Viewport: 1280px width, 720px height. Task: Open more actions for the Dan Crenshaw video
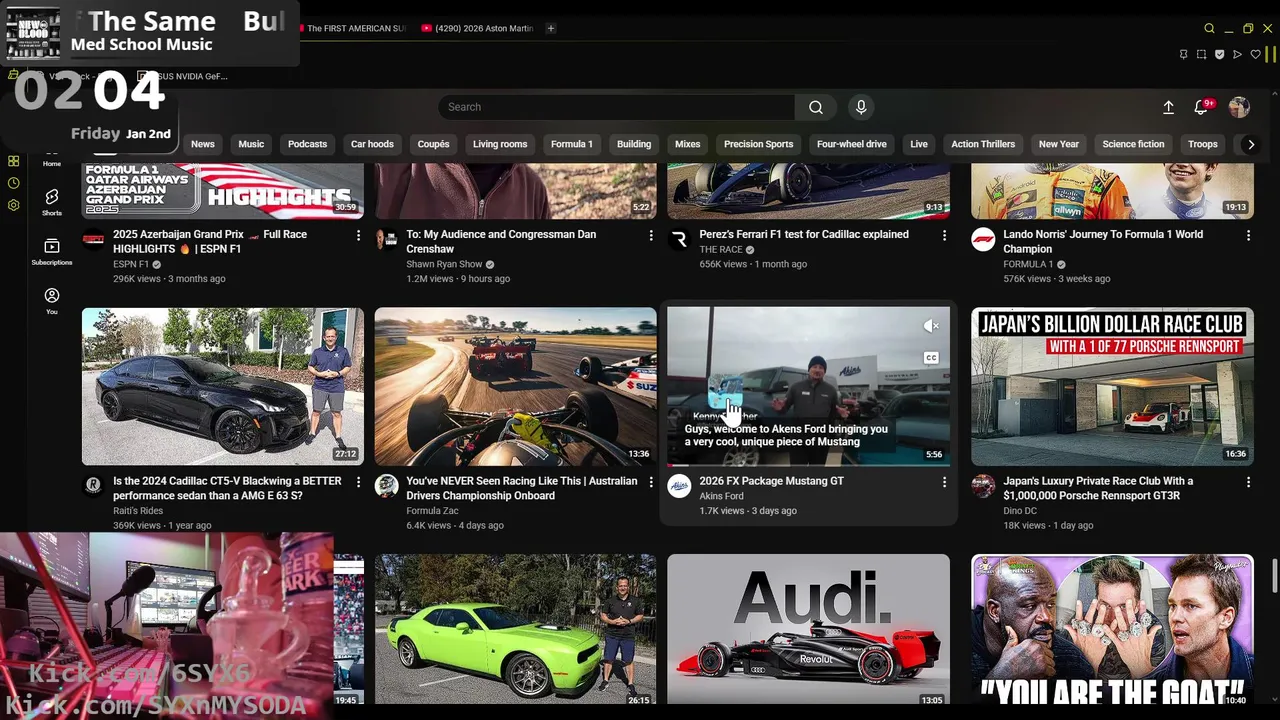(651, 235)
